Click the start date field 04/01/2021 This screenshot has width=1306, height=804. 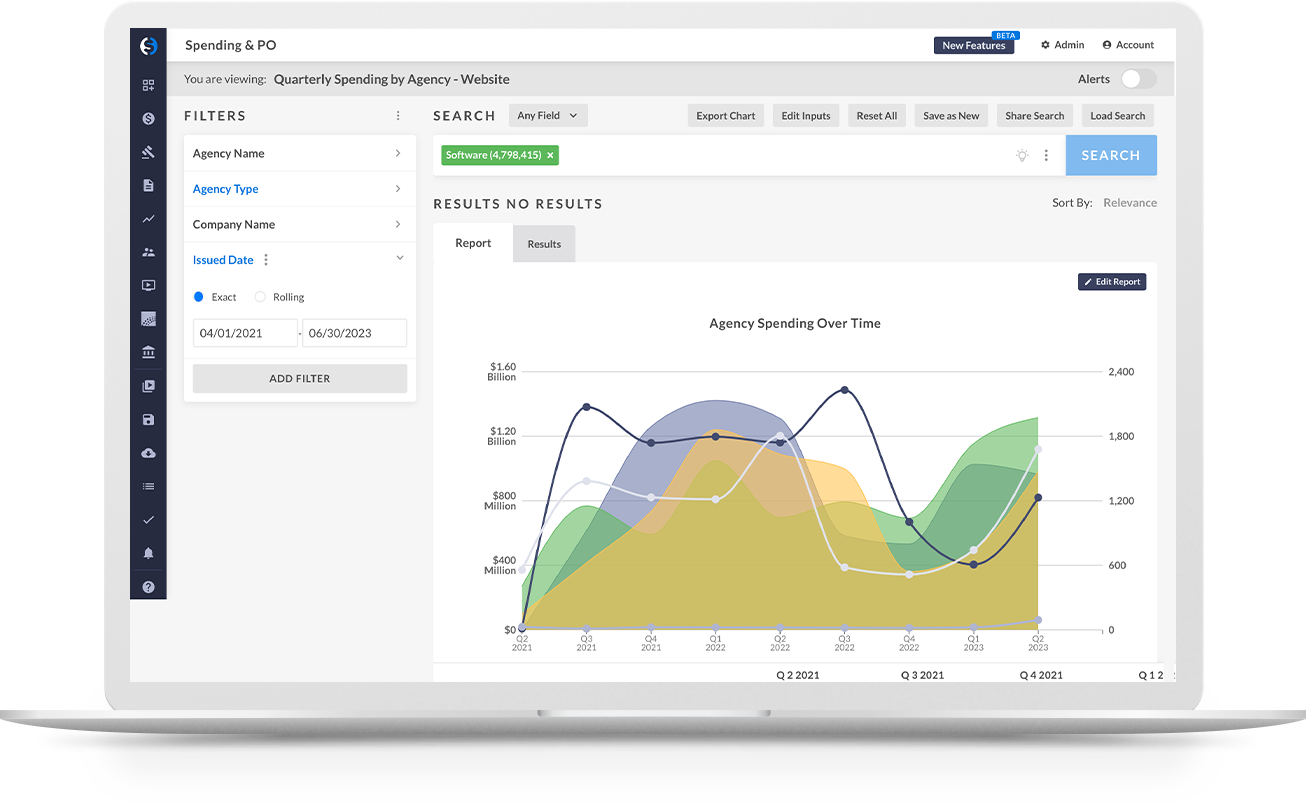(245, 333)
